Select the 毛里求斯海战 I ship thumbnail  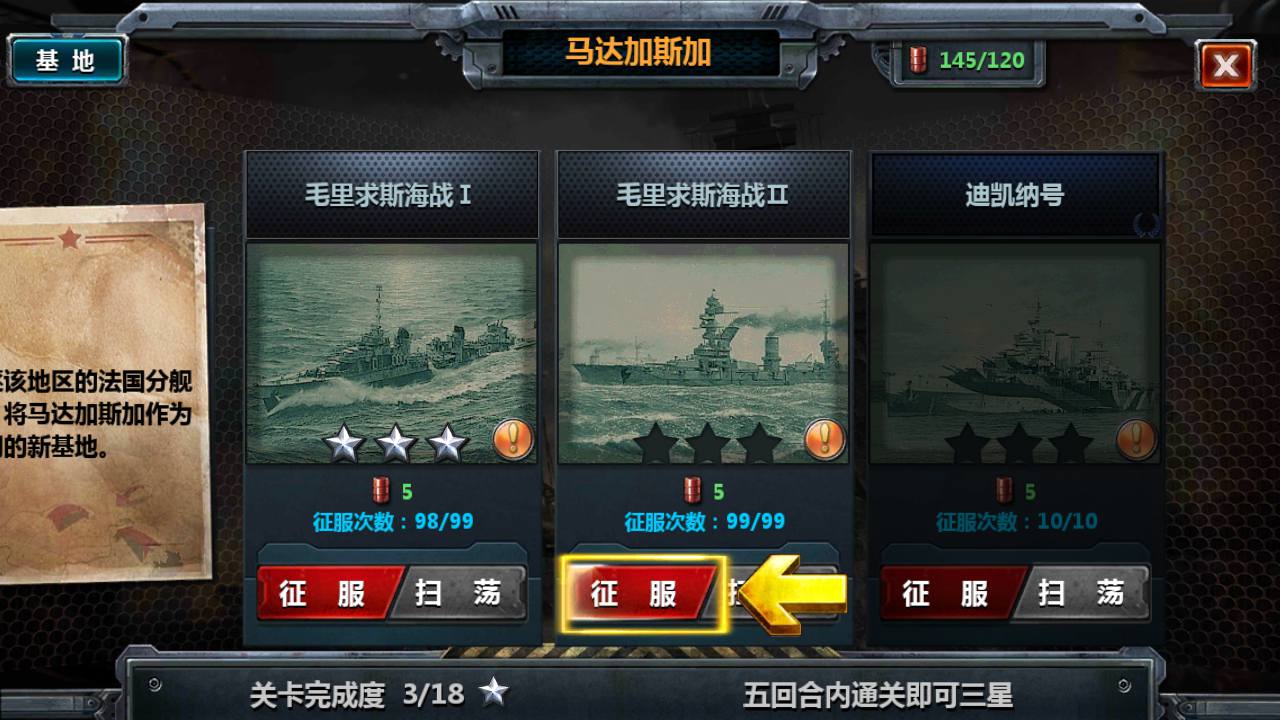click(392, 353)
